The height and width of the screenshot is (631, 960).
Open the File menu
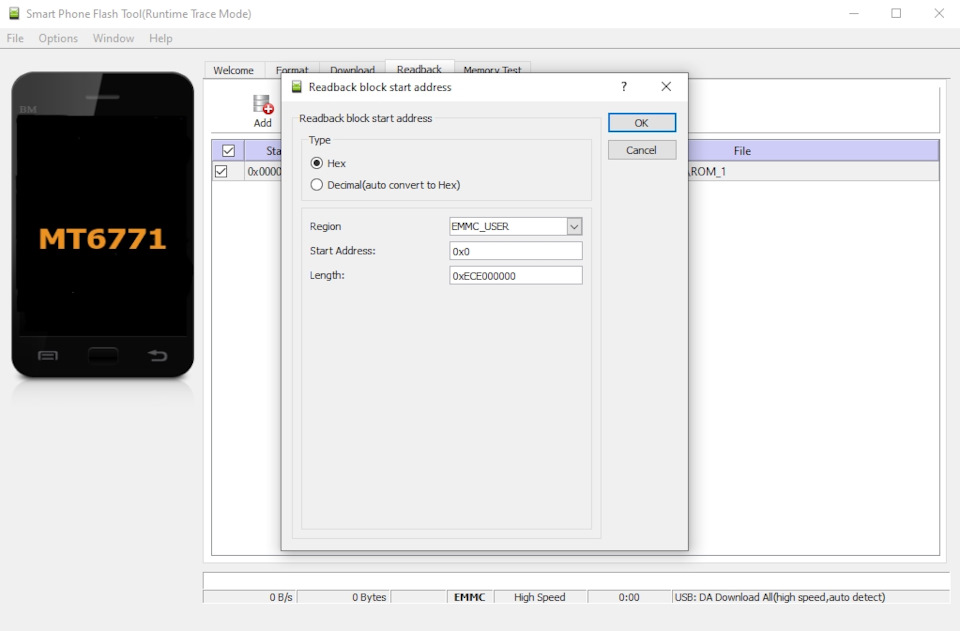[x=15, y=38]
